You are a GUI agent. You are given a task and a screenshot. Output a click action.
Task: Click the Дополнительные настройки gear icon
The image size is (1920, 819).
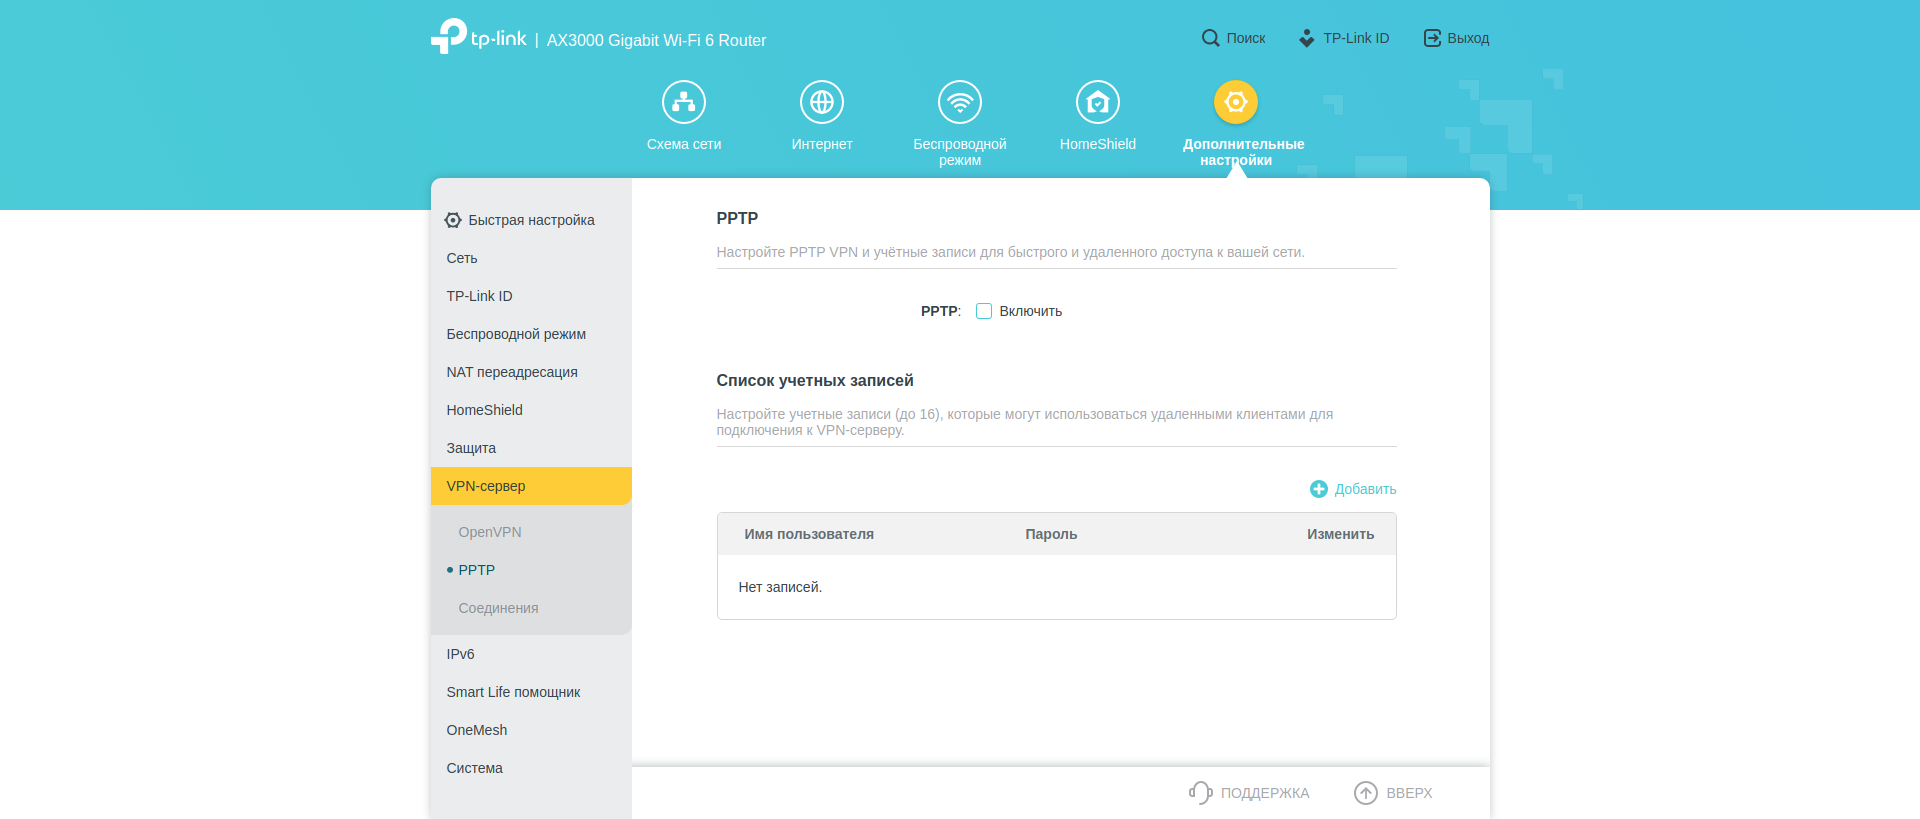1235,102
